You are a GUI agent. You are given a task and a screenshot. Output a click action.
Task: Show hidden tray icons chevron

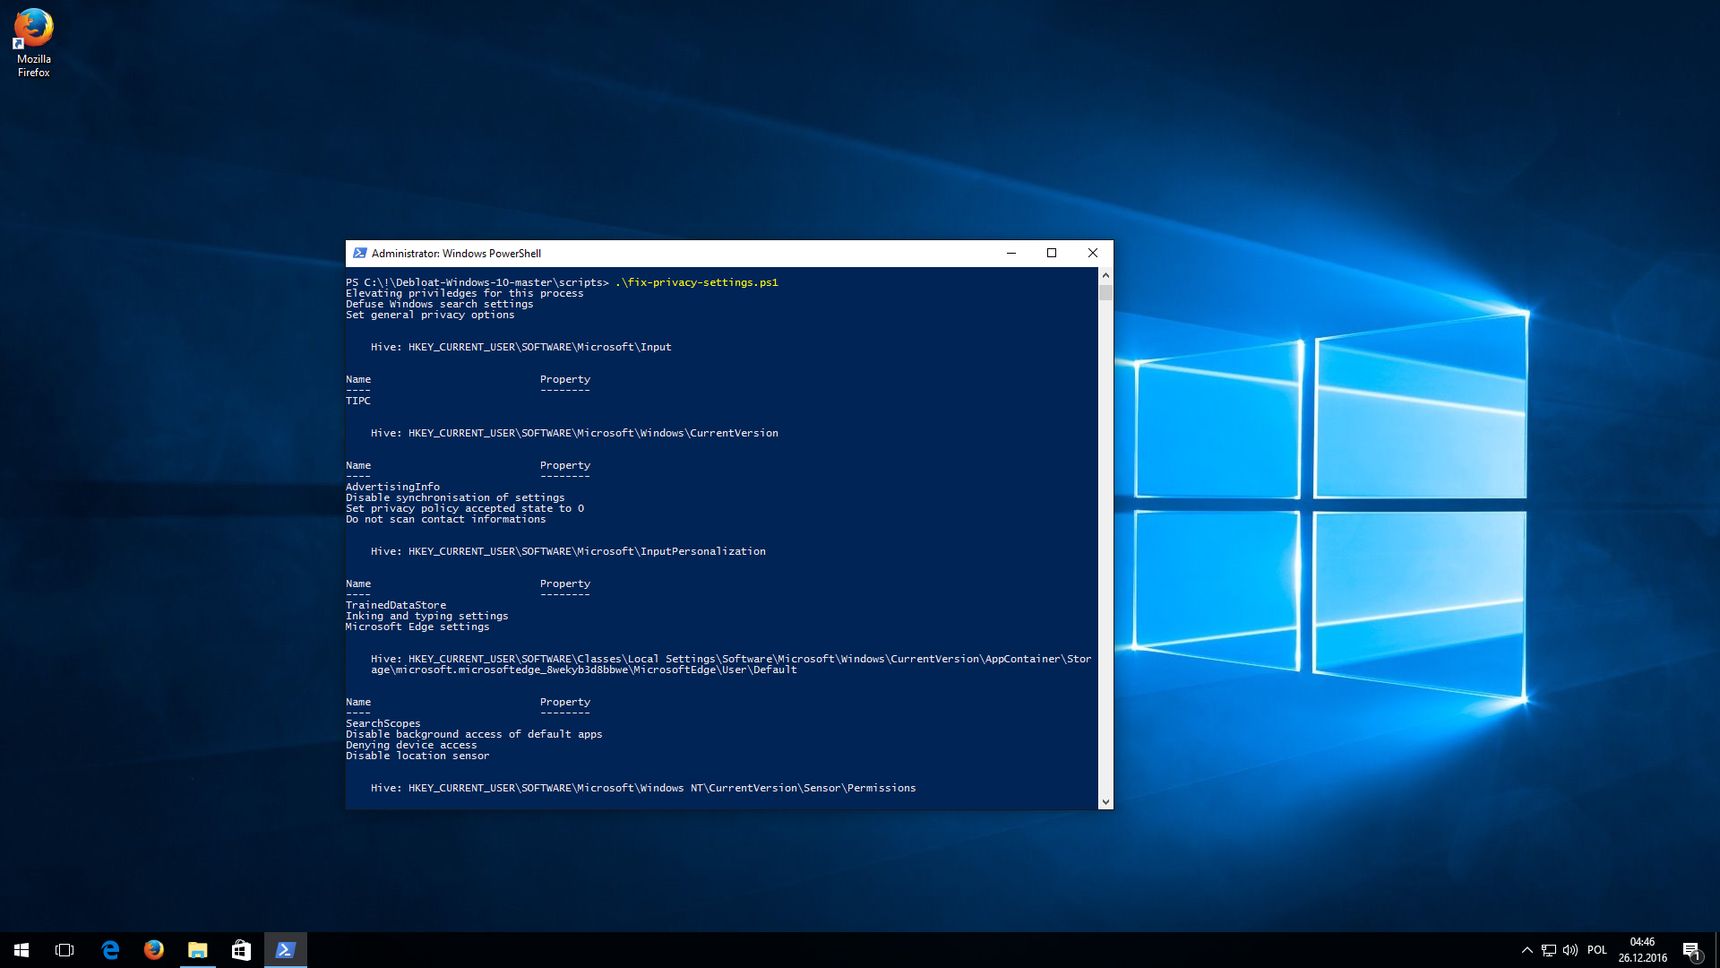pyautogui.click(x=1527, y=950)
